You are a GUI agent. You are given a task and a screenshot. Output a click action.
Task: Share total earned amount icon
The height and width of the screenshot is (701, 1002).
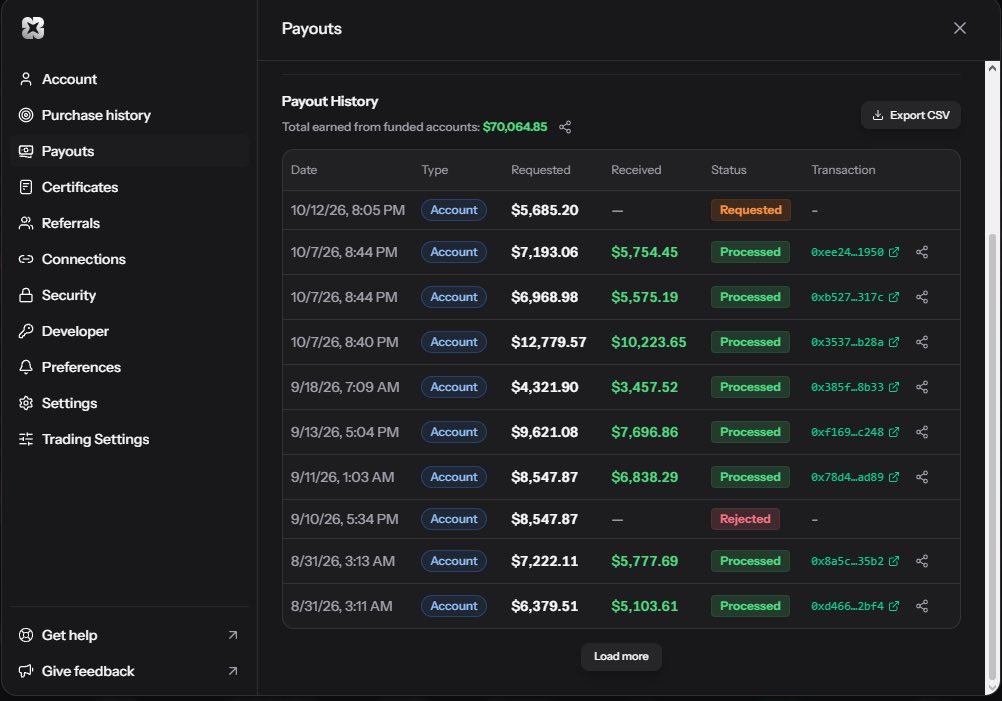coord(565,127)
